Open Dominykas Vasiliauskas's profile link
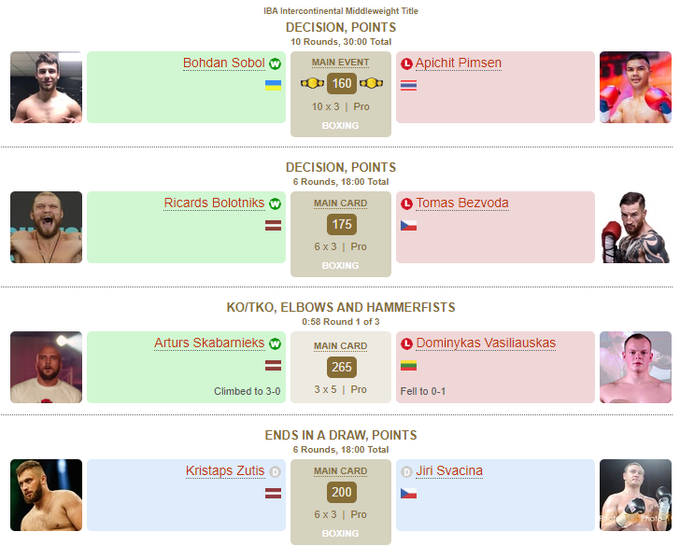Image resolution: width=680 pixels, height=546 pixels. pos(486,343)
